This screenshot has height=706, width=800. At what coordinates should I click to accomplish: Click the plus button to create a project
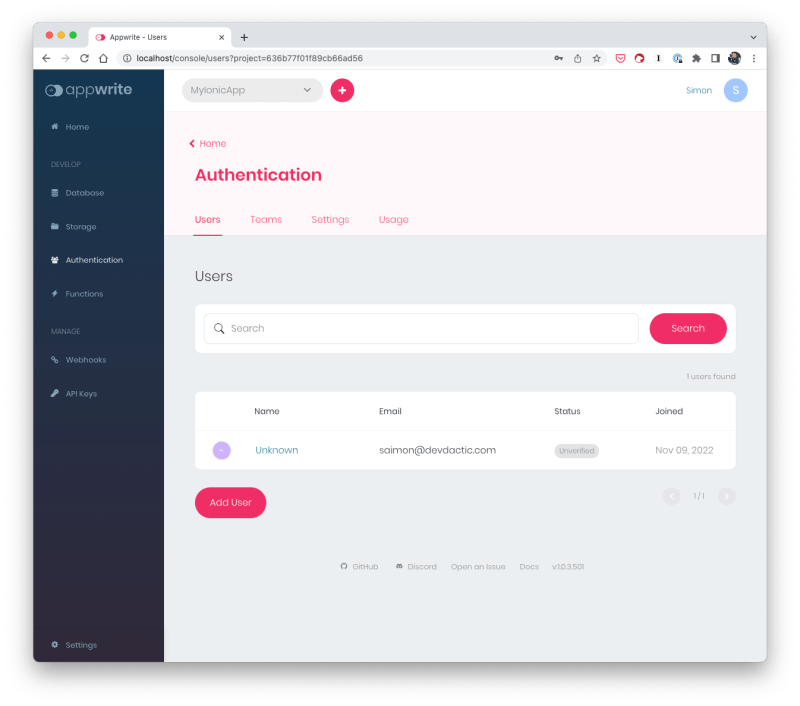pos(342,90)
